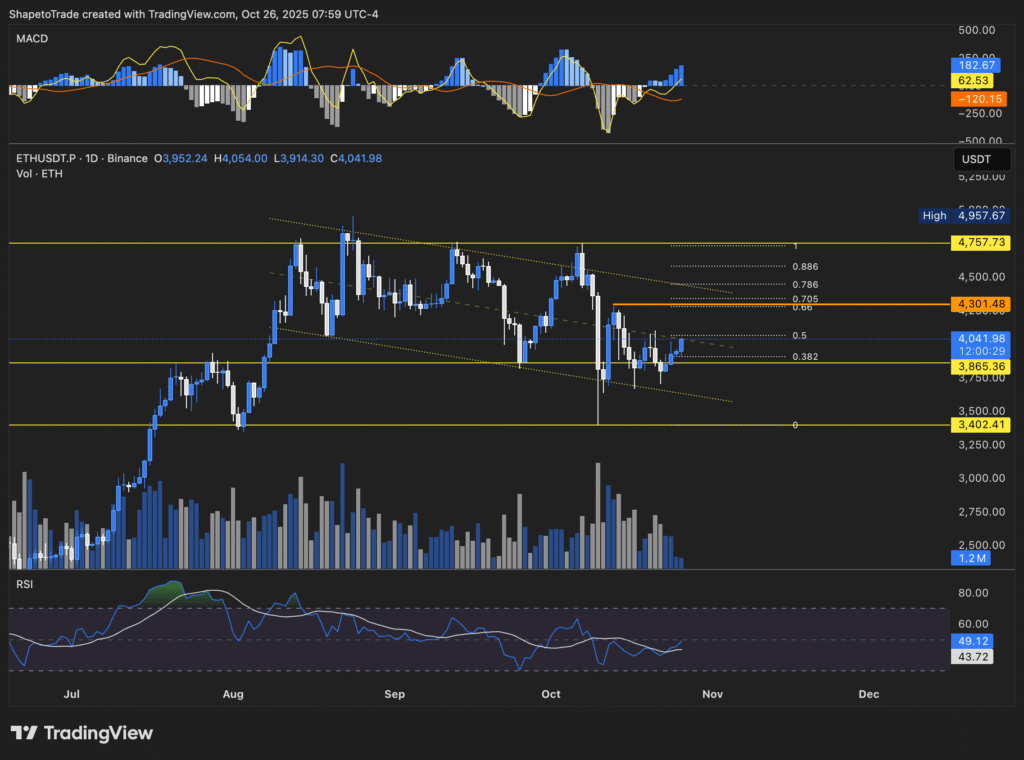Select the Vol · ETH indicator label
The image size is (1024, 760).
(38, 173)
